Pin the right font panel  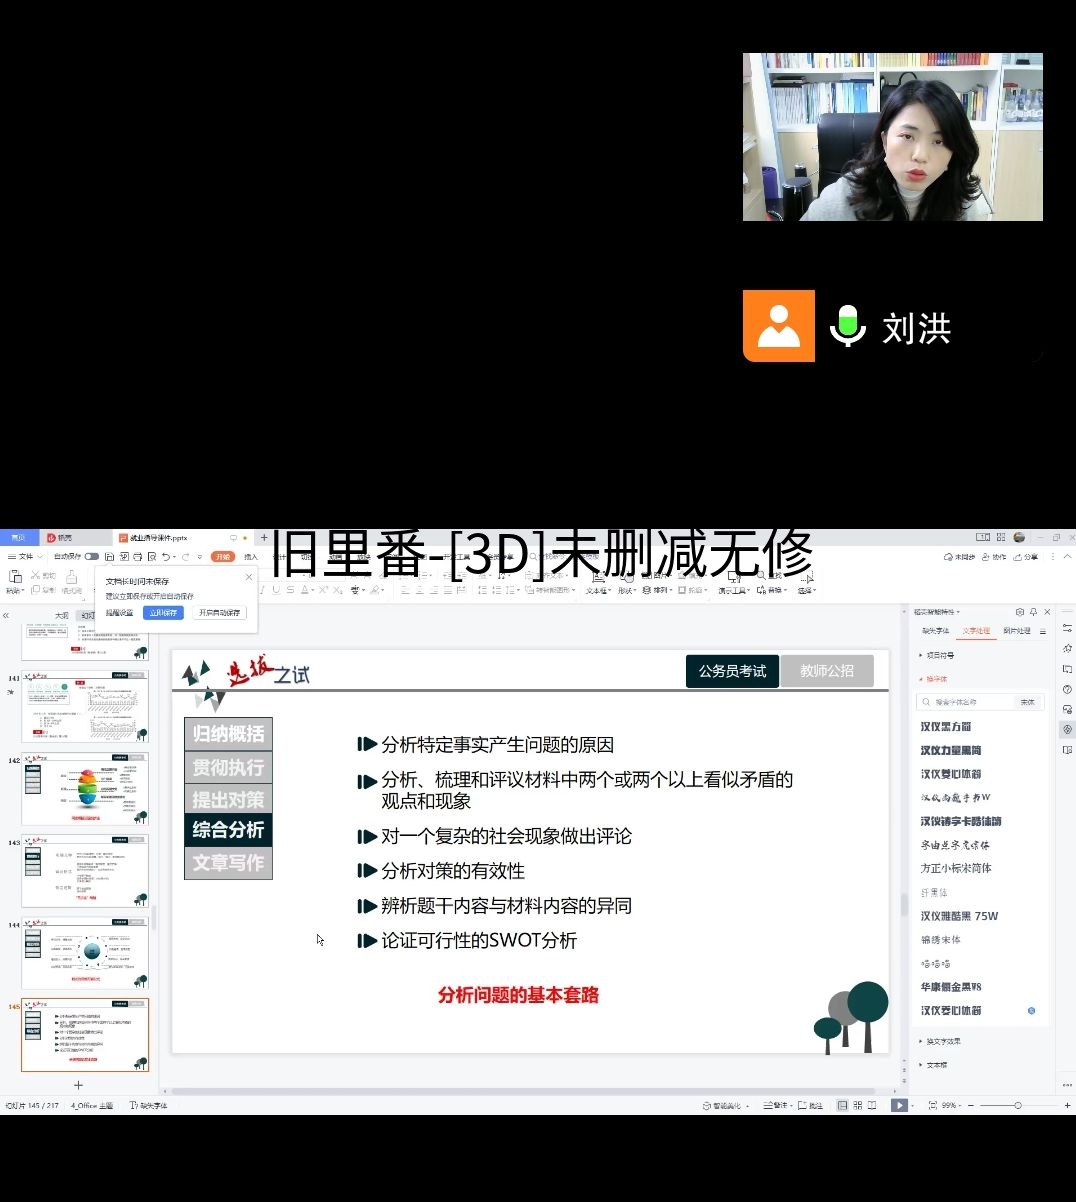1033,612
